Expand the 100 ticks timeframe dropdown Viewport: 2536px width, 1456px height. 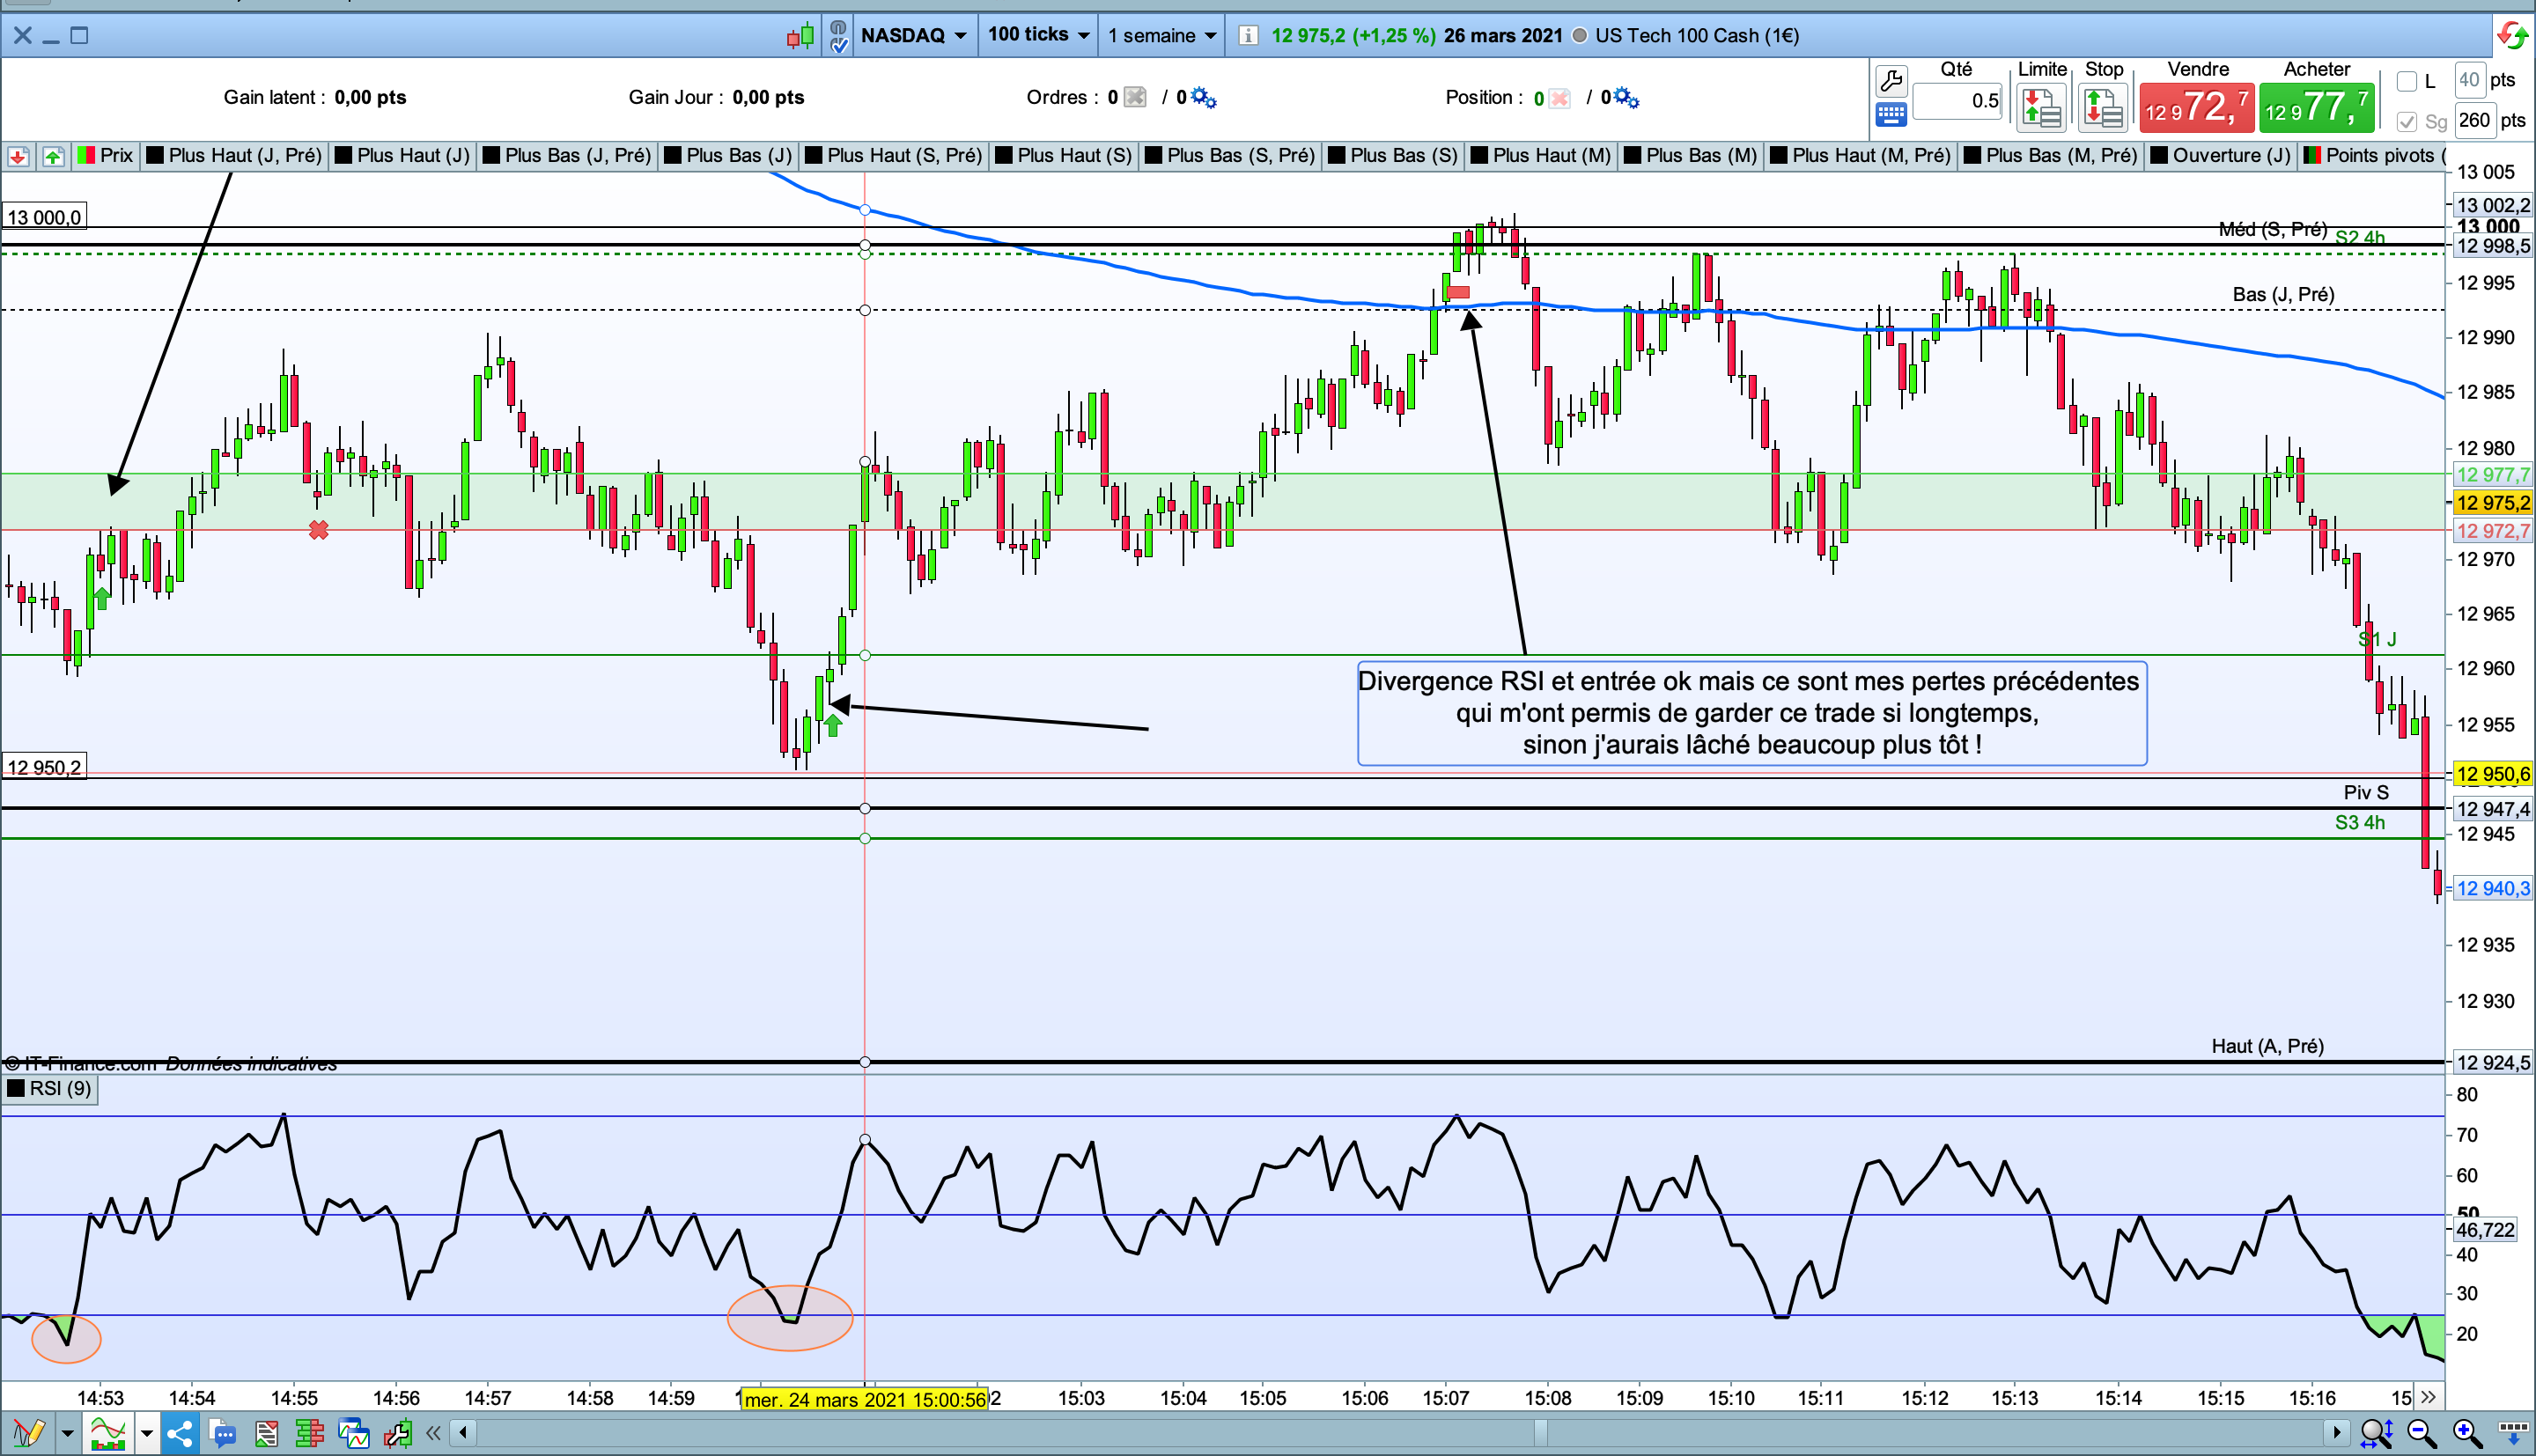click(1038, 35)
